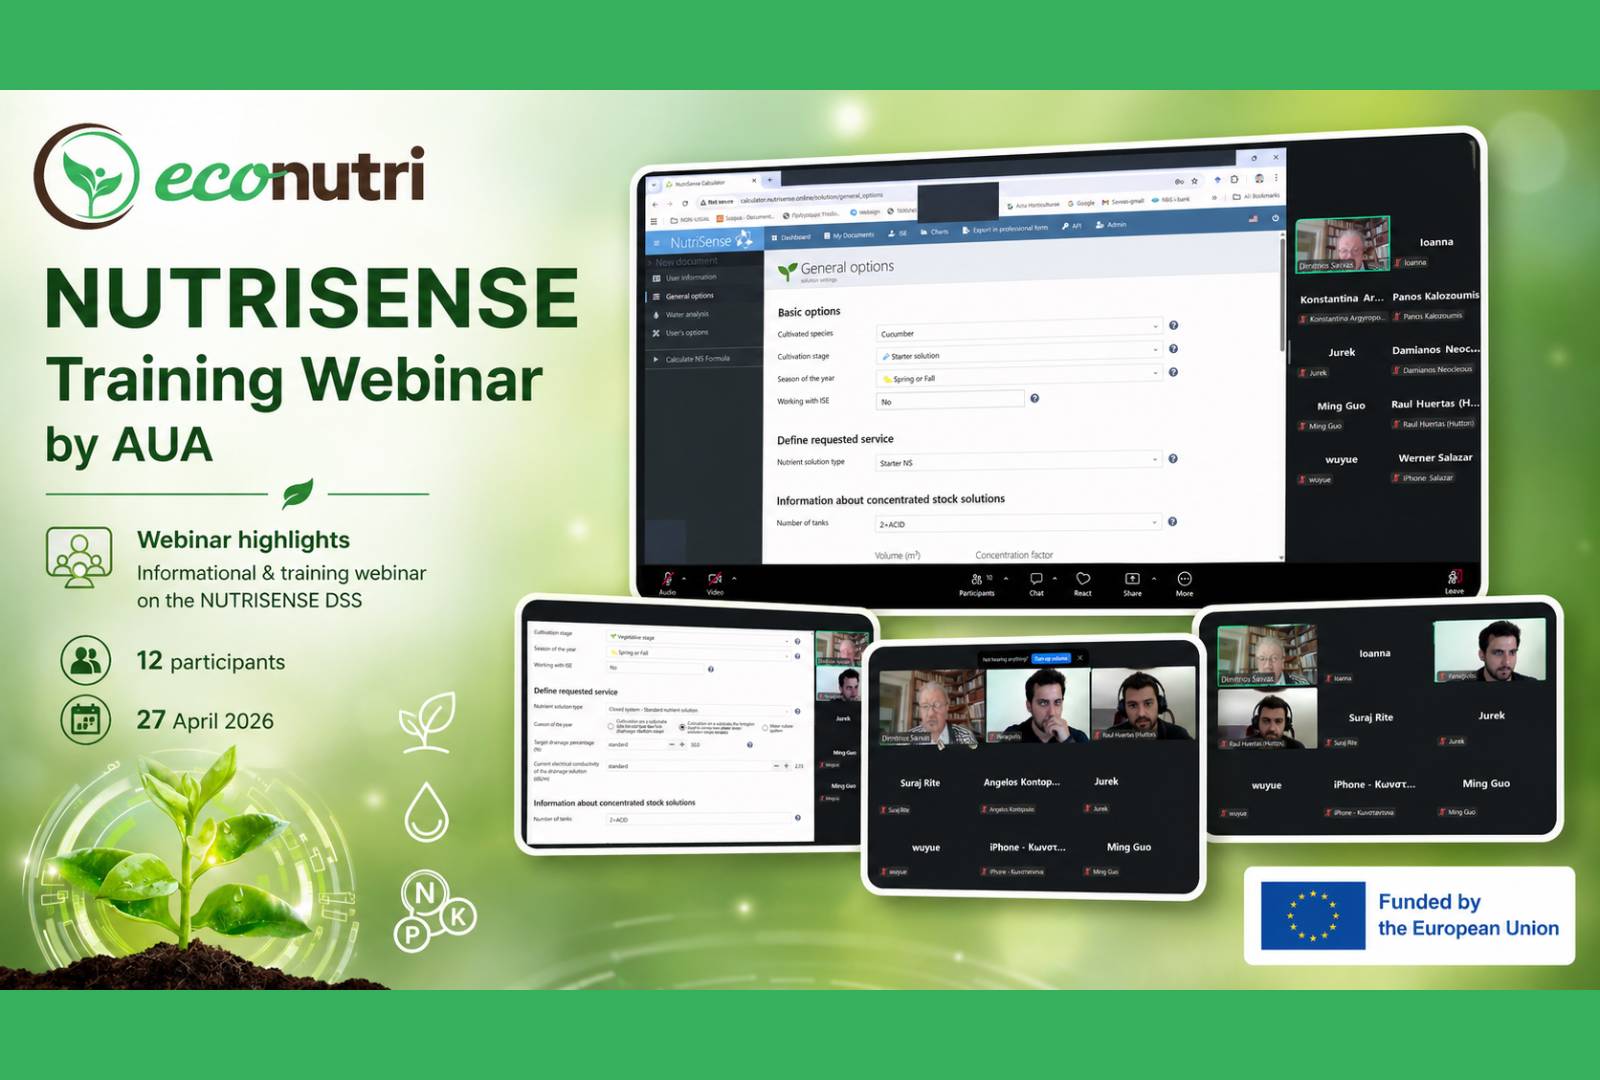The image size is (1600, 1080).
Task: Click the Working with ISE field
Action: [x=950, y=401]
